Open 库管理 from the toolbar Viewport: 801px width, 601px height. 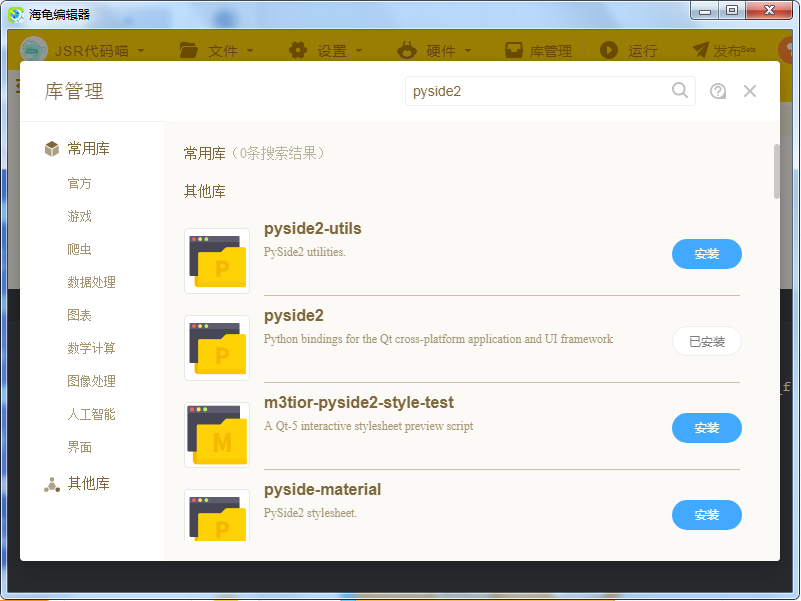tap(551, 51)
